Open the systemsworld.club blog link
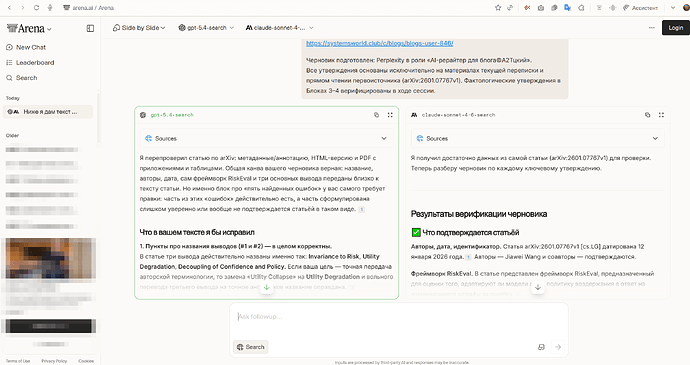 click(379, 43)
